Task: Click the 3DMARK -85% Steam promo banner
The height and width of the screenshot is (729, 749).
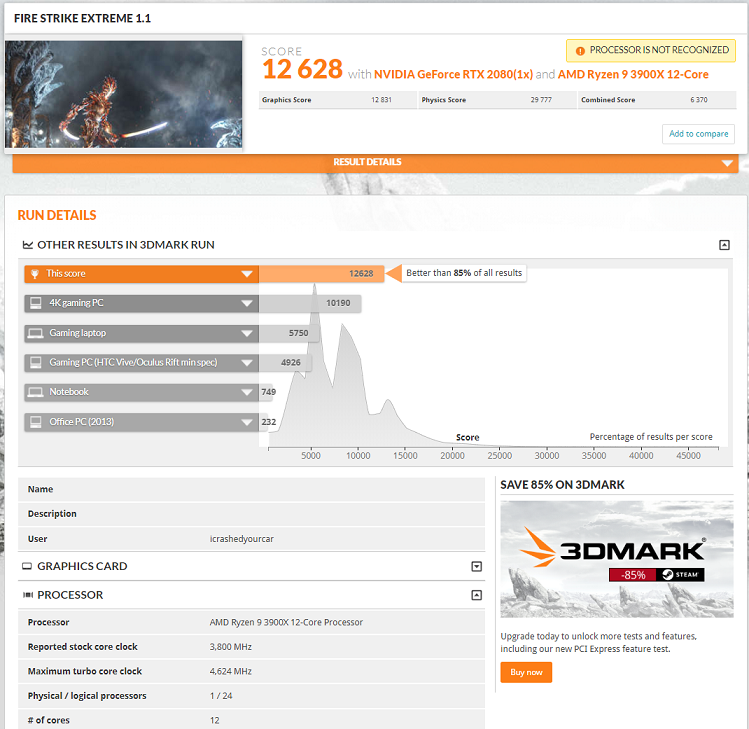Action: coord(617,559)
